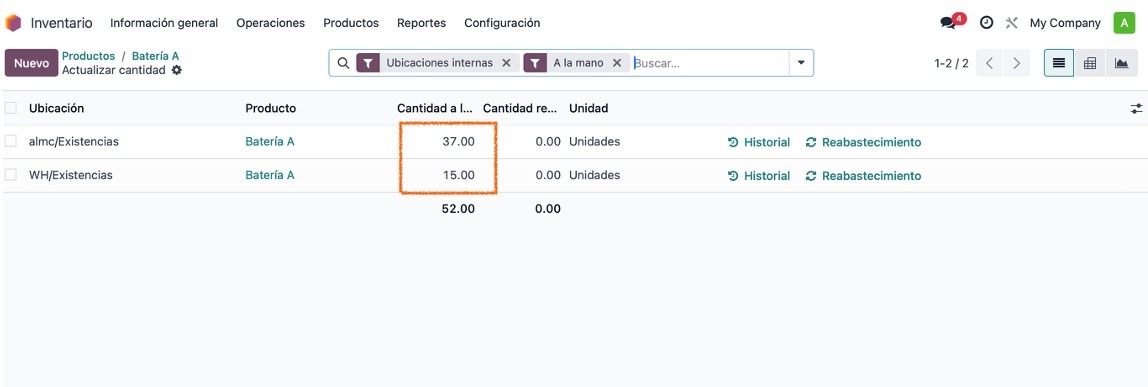Check the WH/Existencias row checkbox
Viewport: 1148px width, 387px height.
click(10, 175)
